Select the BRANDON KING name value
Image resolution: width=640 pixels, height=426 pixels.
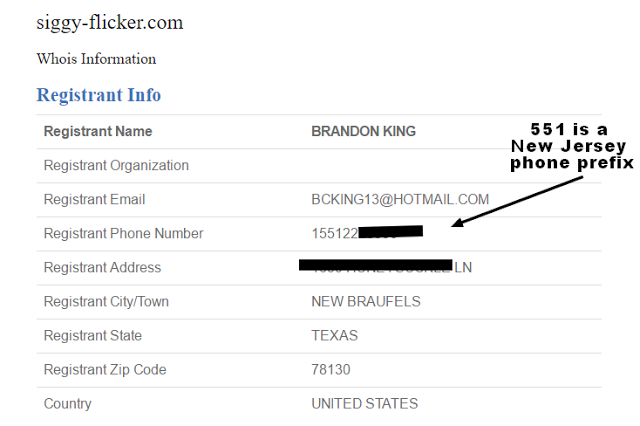pos(363,132)
